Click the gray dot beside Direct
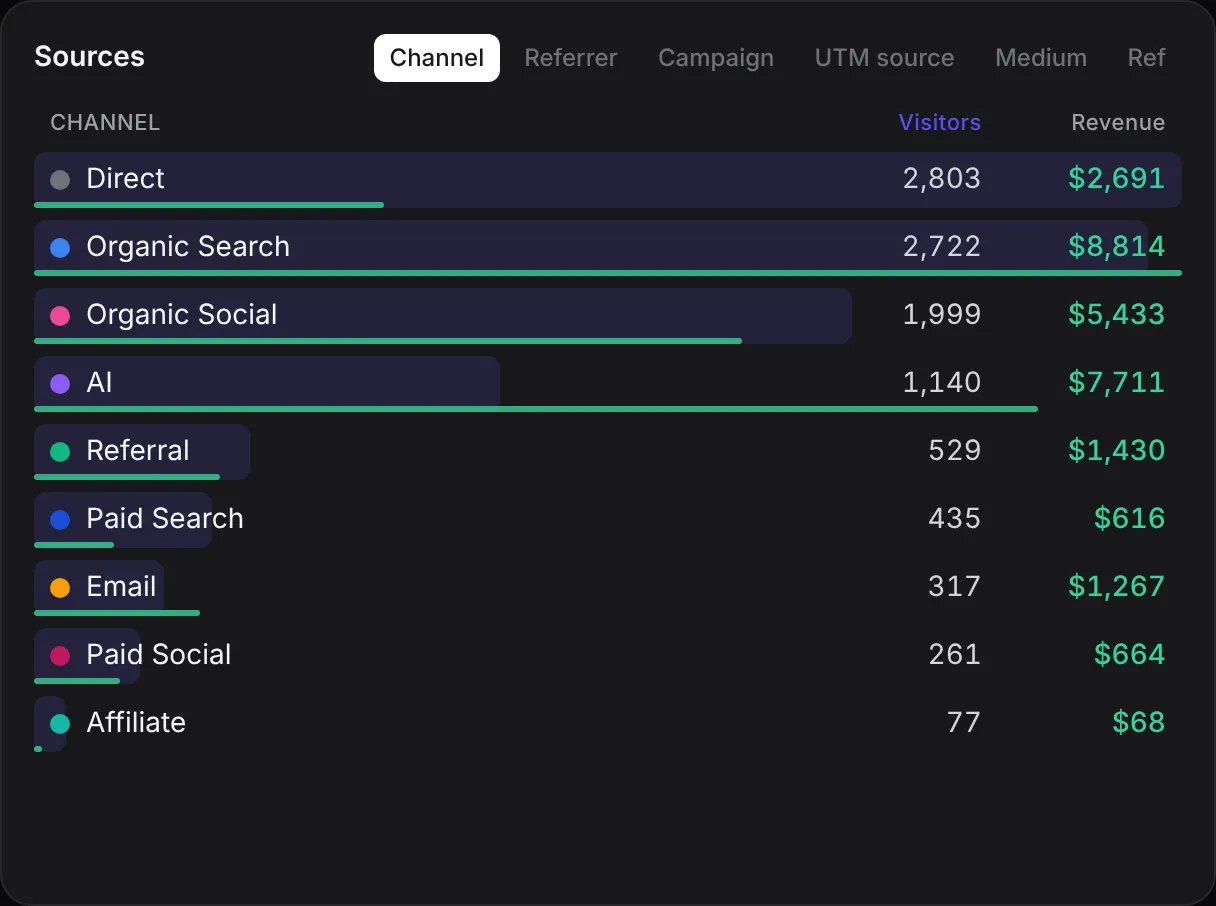The height and width of the screenshot is (906, 1216). pos(60,180)
